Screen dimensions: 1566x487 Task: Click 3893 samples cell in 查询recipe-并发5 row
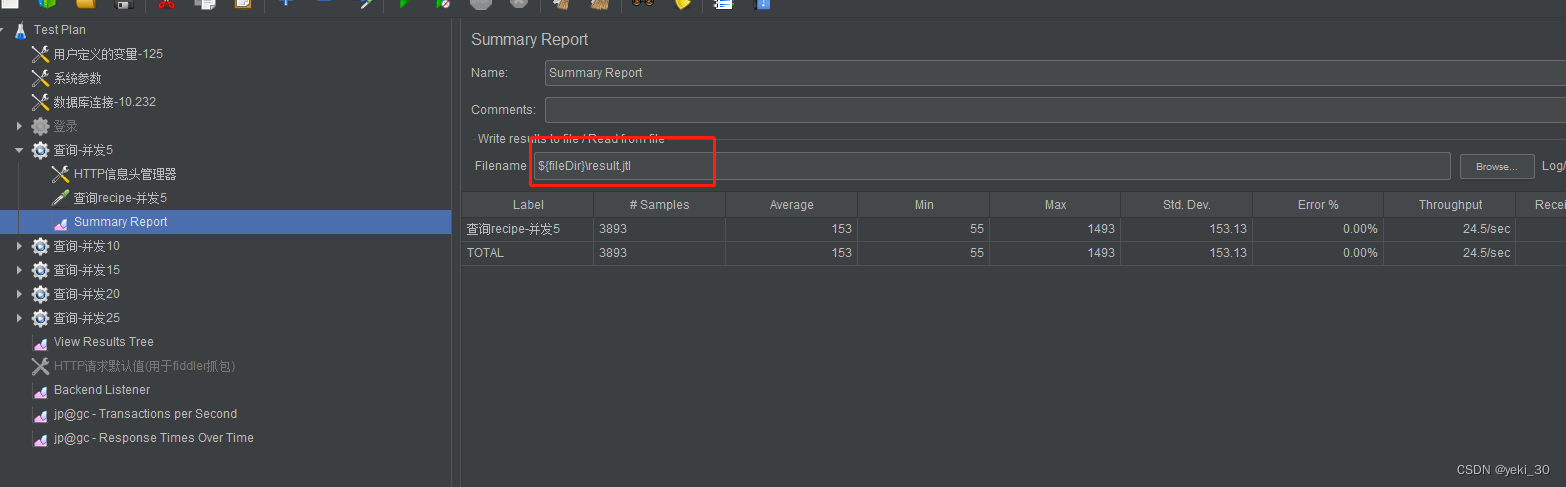pyautogui.click(x=659, y=229)
